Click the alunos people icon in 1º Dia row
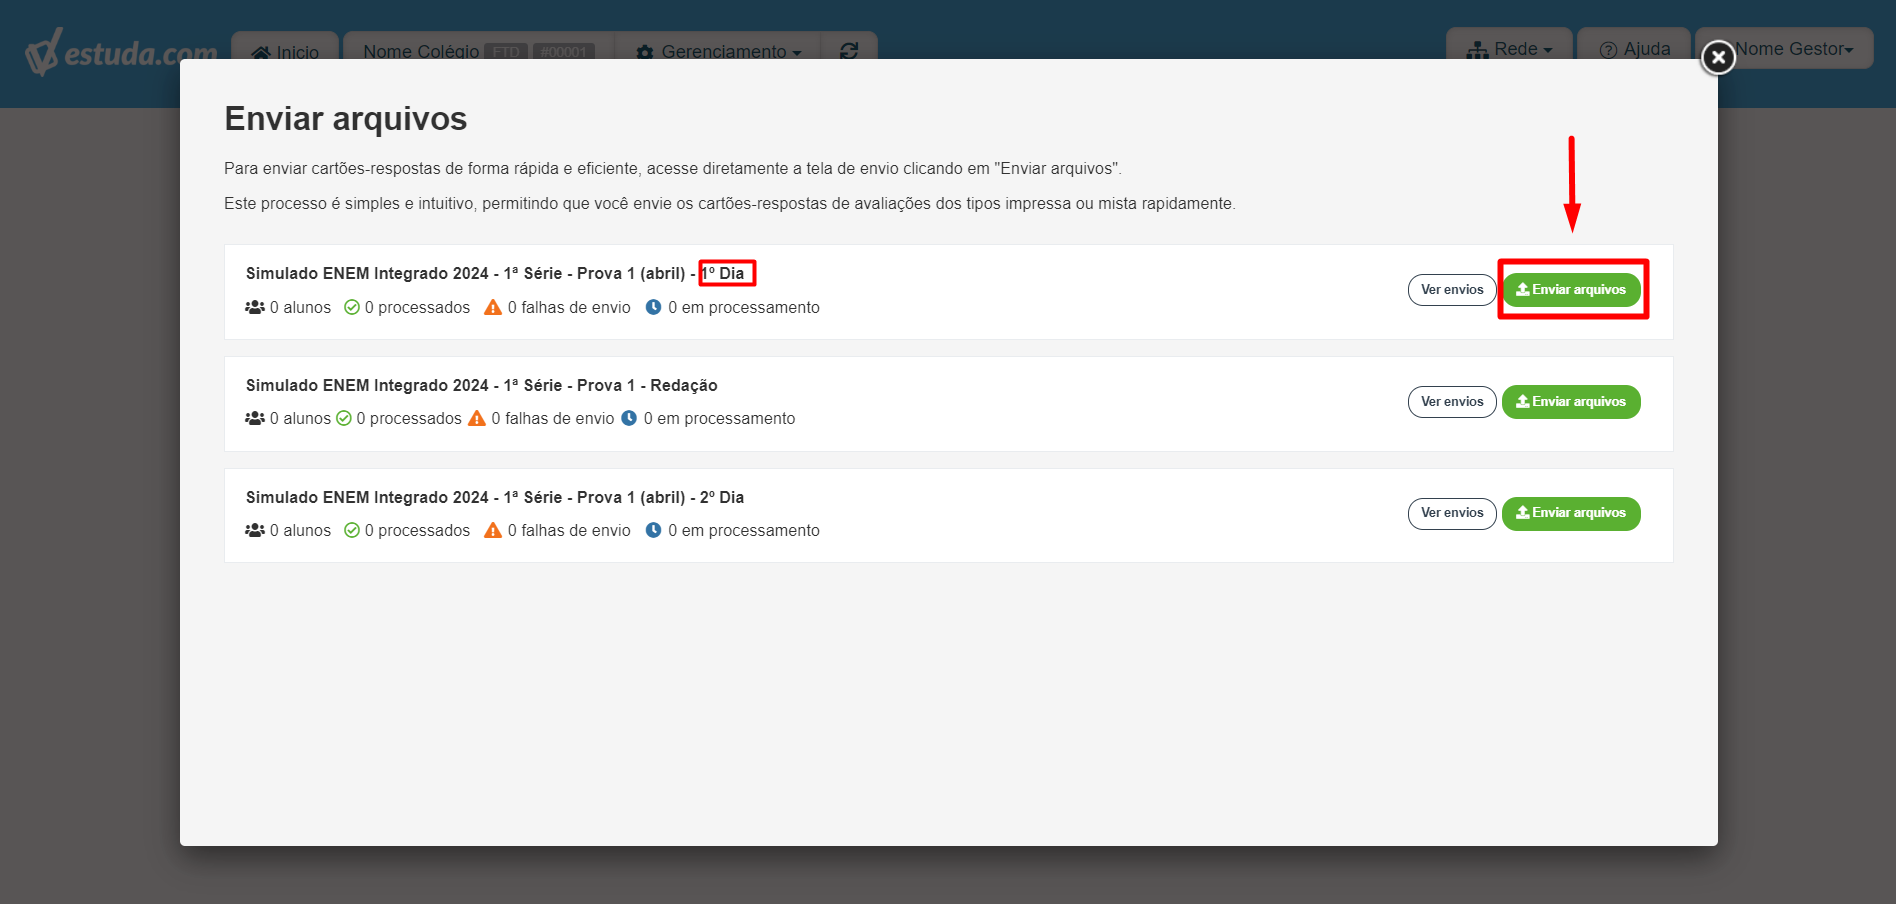 pos(255,307)
